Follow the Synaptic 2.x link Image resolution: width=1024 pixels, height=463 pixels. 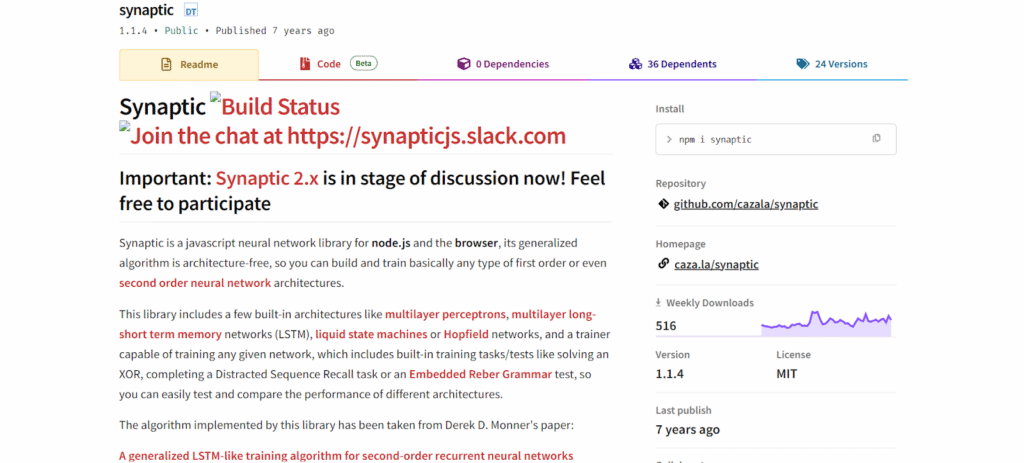point(267,179)
